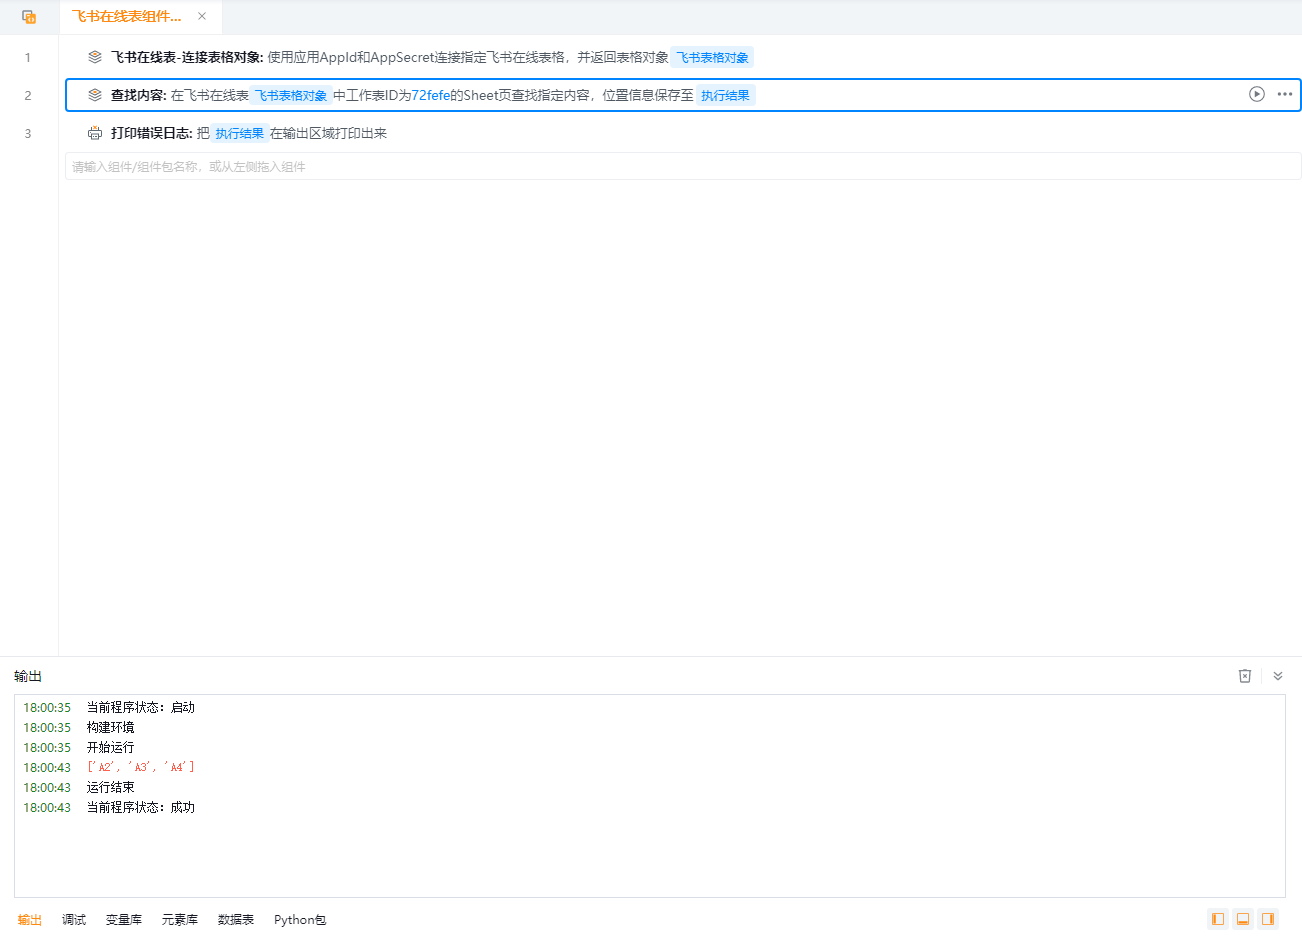
Task: Toggle bottom panel layout icon
Action: pyautogui.click(x=1243, y=919)
